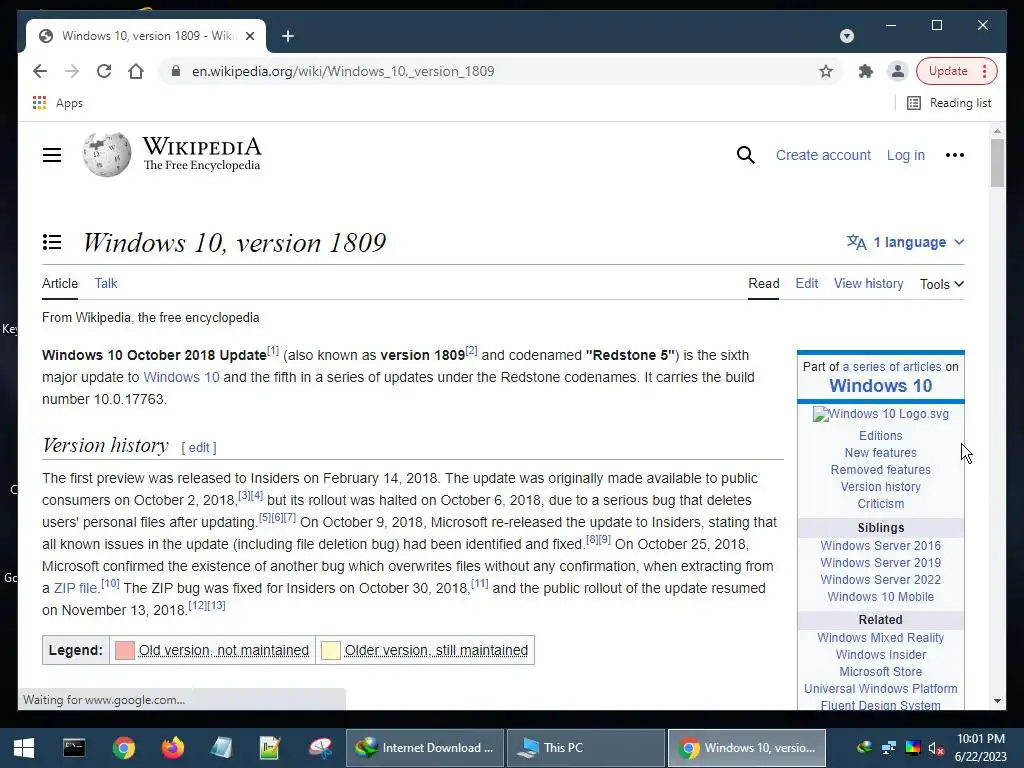Open the Microsoft Store sidebar link
Screen dimensions: 1024x768
[x=880, y=671]
